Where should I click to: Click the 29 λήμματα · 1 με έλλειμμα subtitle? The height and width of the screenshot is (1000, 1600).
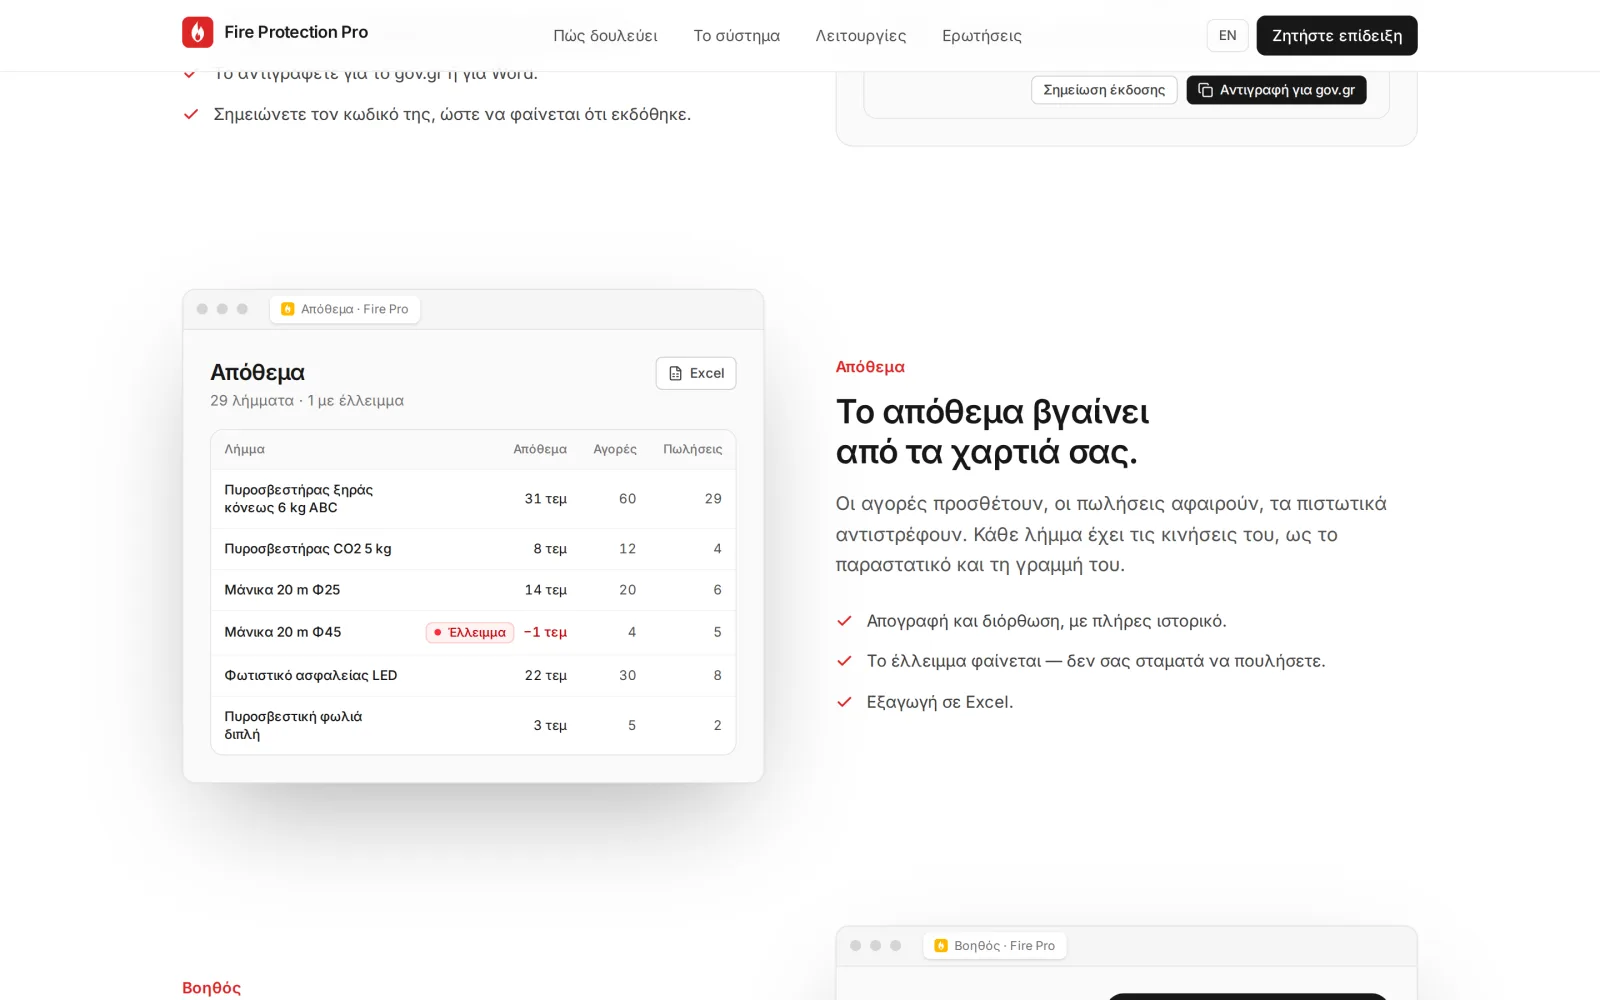307,401
